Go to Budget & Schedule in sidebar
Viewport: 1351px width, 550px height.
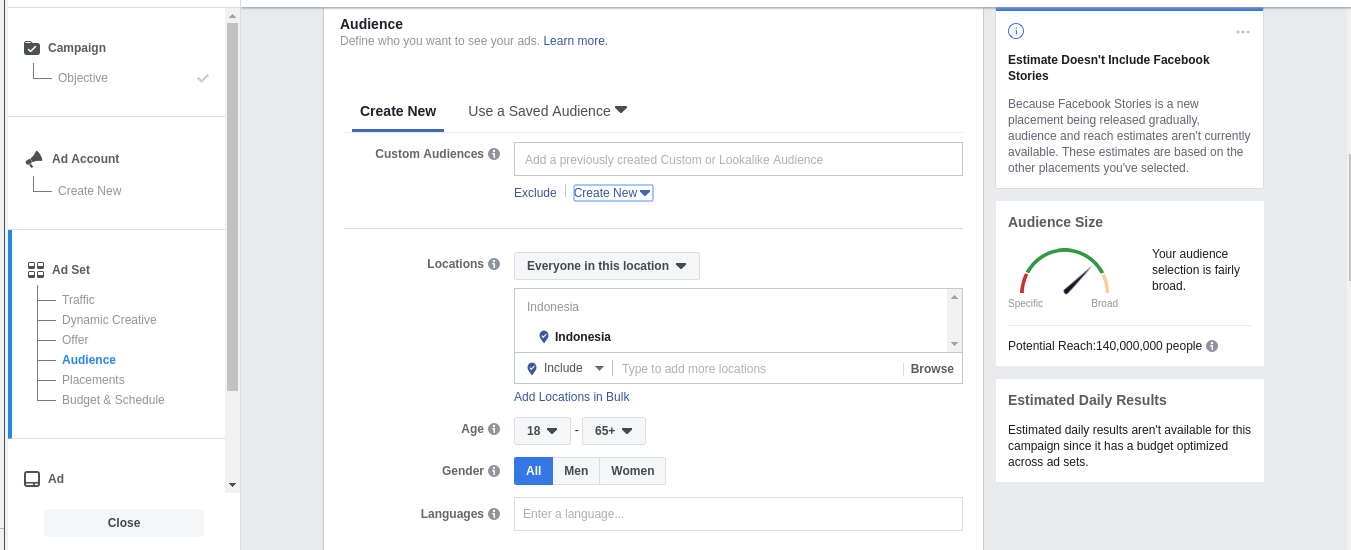tap(113, 400)
